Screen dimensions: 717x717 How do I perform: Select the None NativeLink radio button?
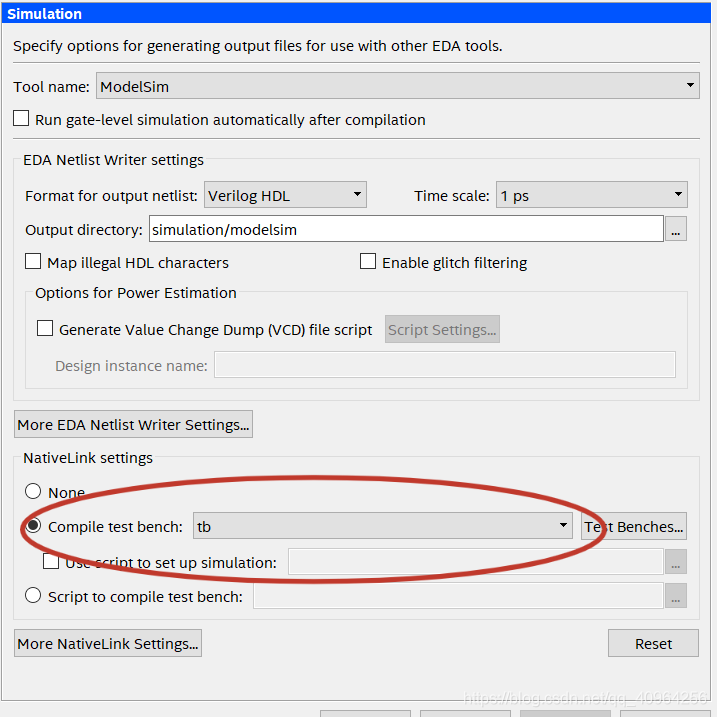coord(33,491)
